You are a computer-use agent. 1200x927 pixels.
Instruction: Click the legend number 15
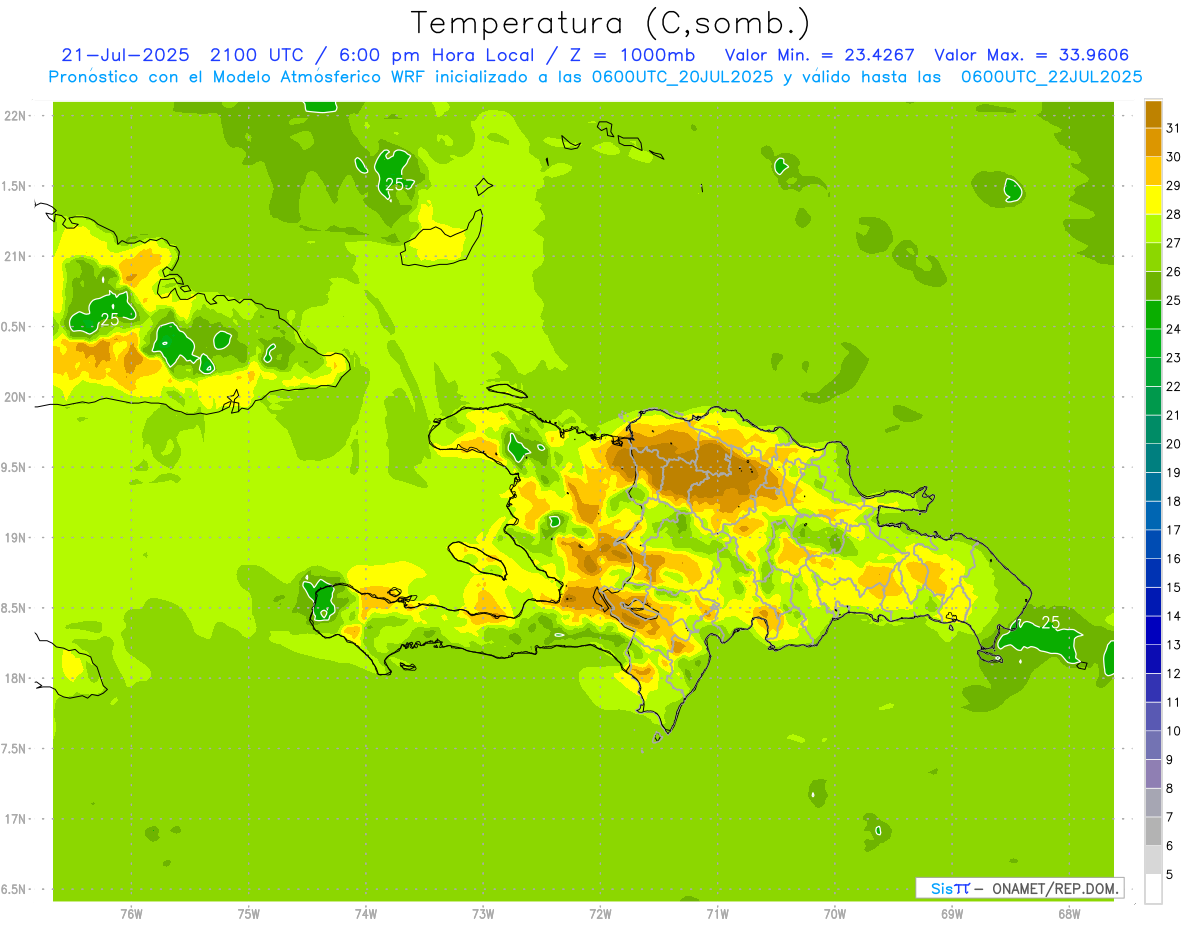(x=1173, y=587)
